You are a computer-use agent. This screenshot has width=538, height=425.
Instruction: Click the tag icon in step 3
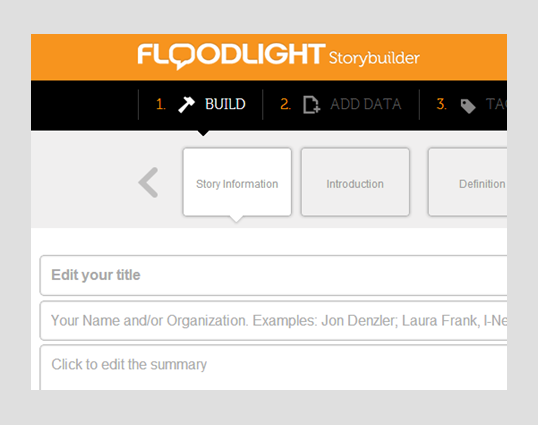coord(468,106)
